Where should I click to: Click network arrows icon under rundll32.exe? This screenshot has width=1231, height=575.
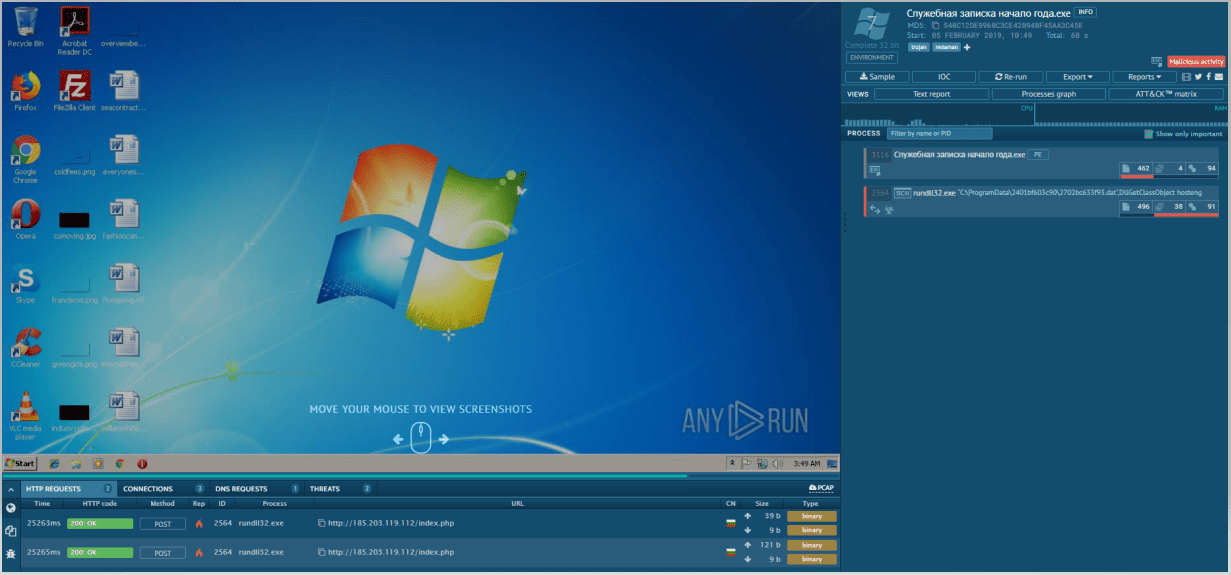[x=875, y=209]
